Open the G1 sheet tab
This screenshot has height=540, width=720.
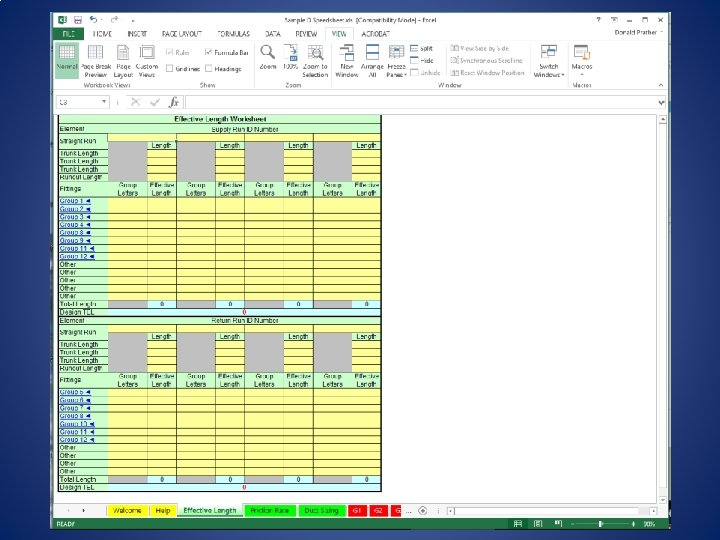pyautogui.click(x=357, y=511)
